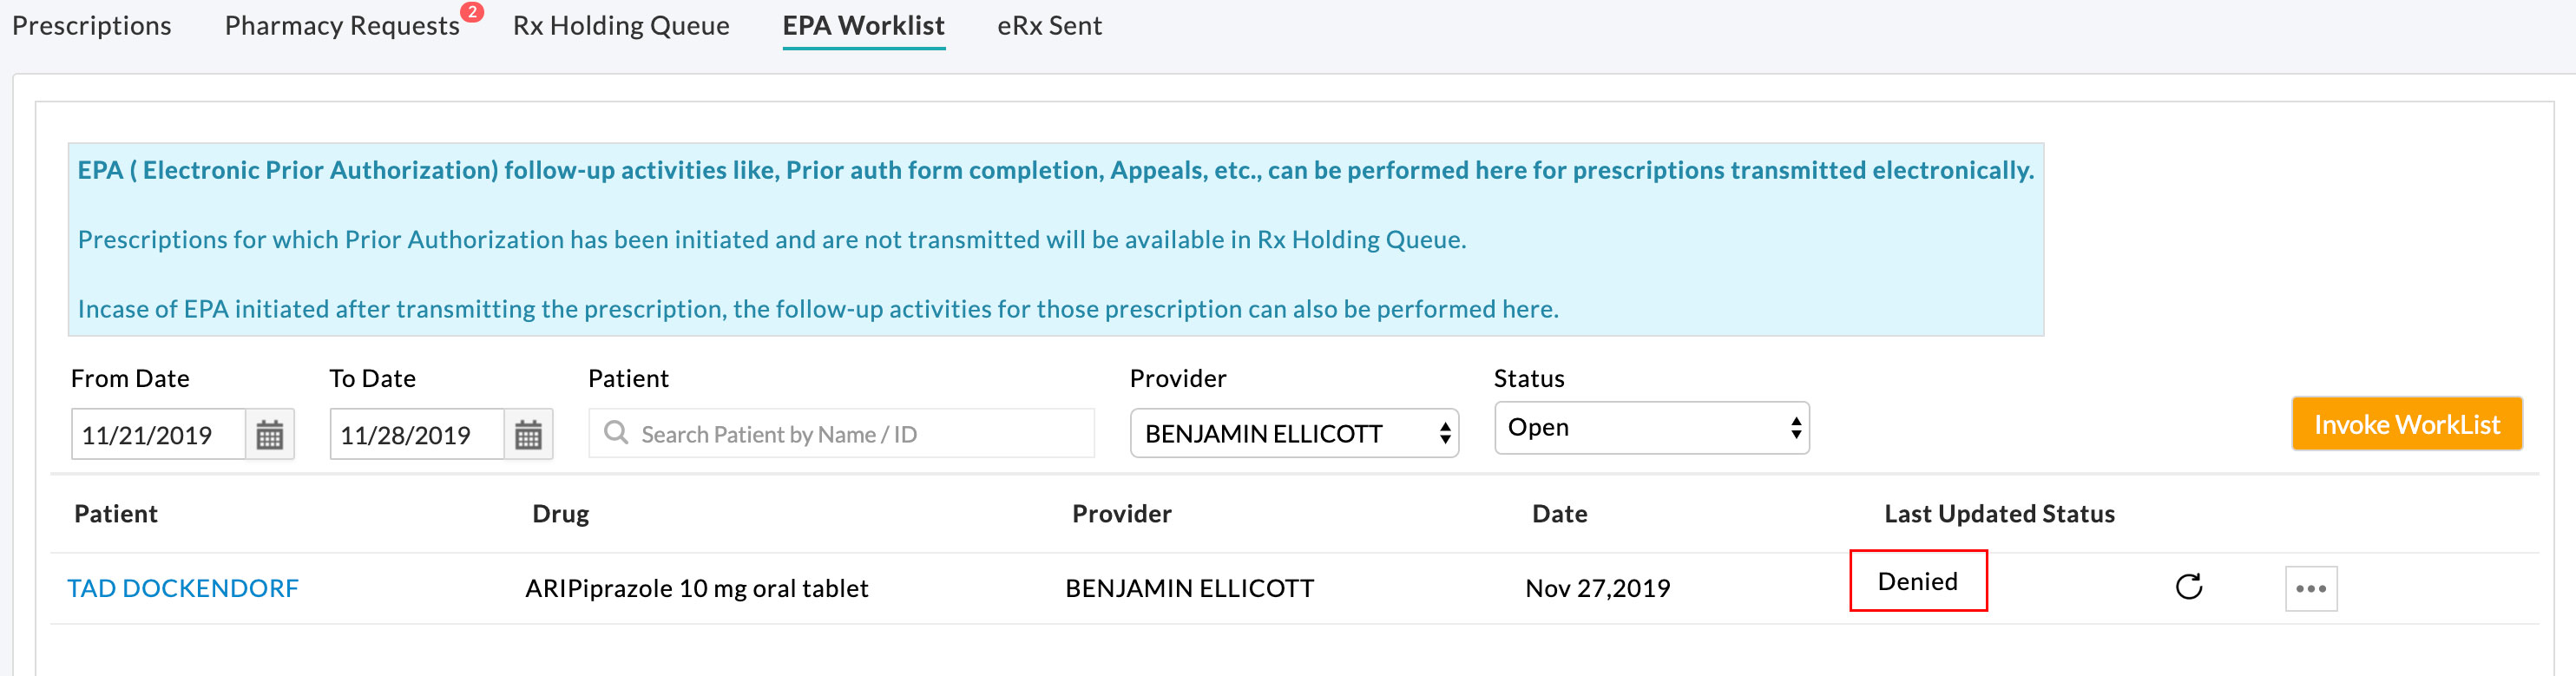Click the magnifier icon in patient search
Viewport: 2576px width, 676px height.
click(x=616, y=433)
